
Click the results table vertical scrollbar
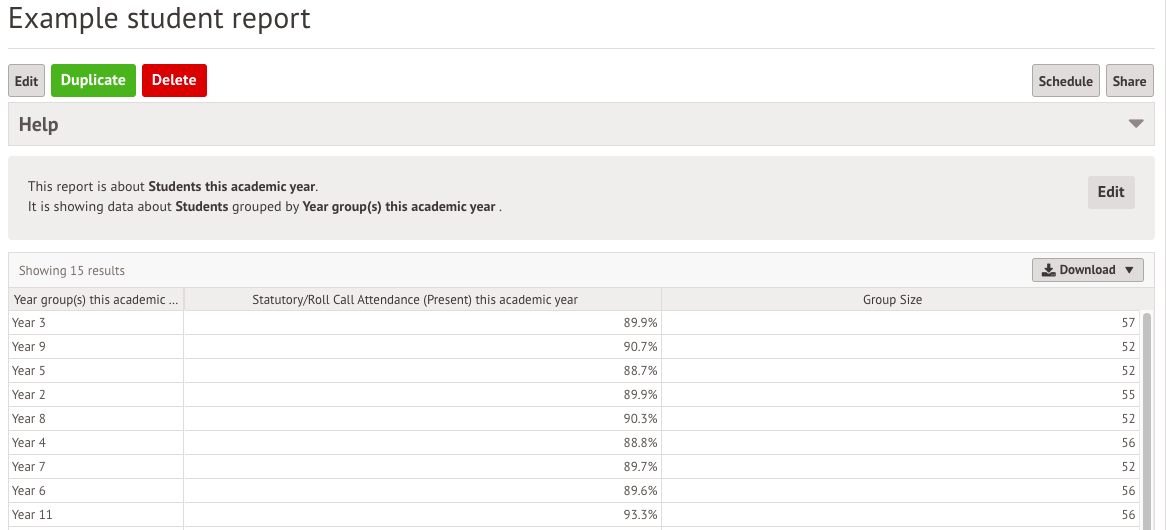click(1146, 421)
